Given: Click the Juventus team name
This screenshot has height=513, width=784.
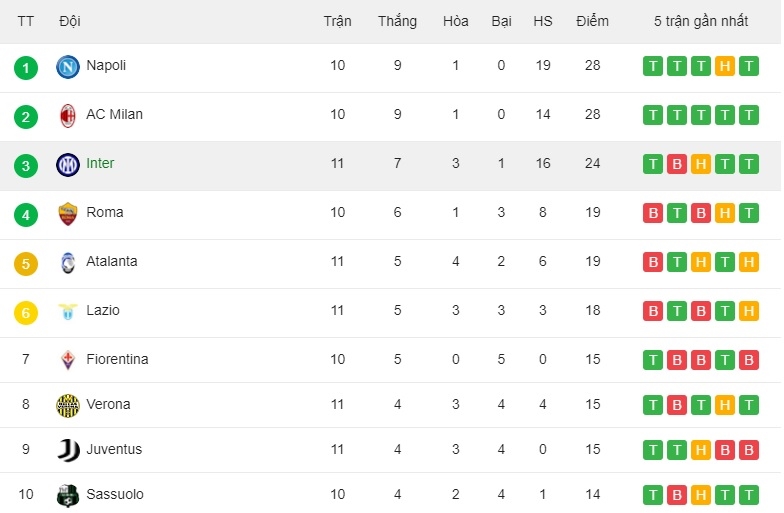Looking at the screenshot, I should tap(114, 450).
